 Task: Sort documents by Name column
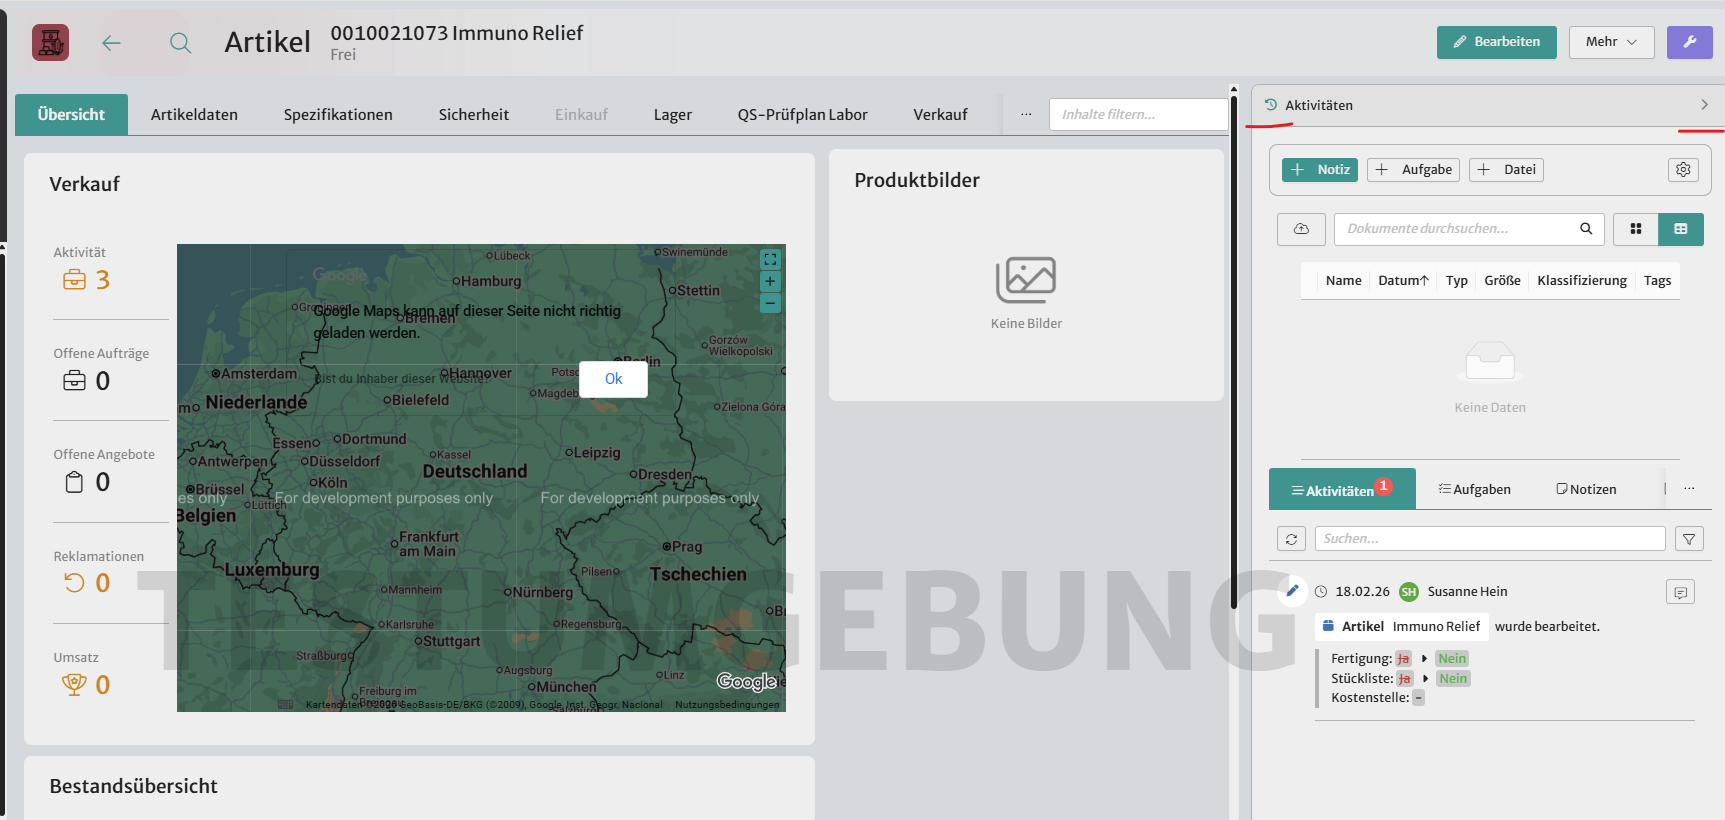coord(1344,281)
